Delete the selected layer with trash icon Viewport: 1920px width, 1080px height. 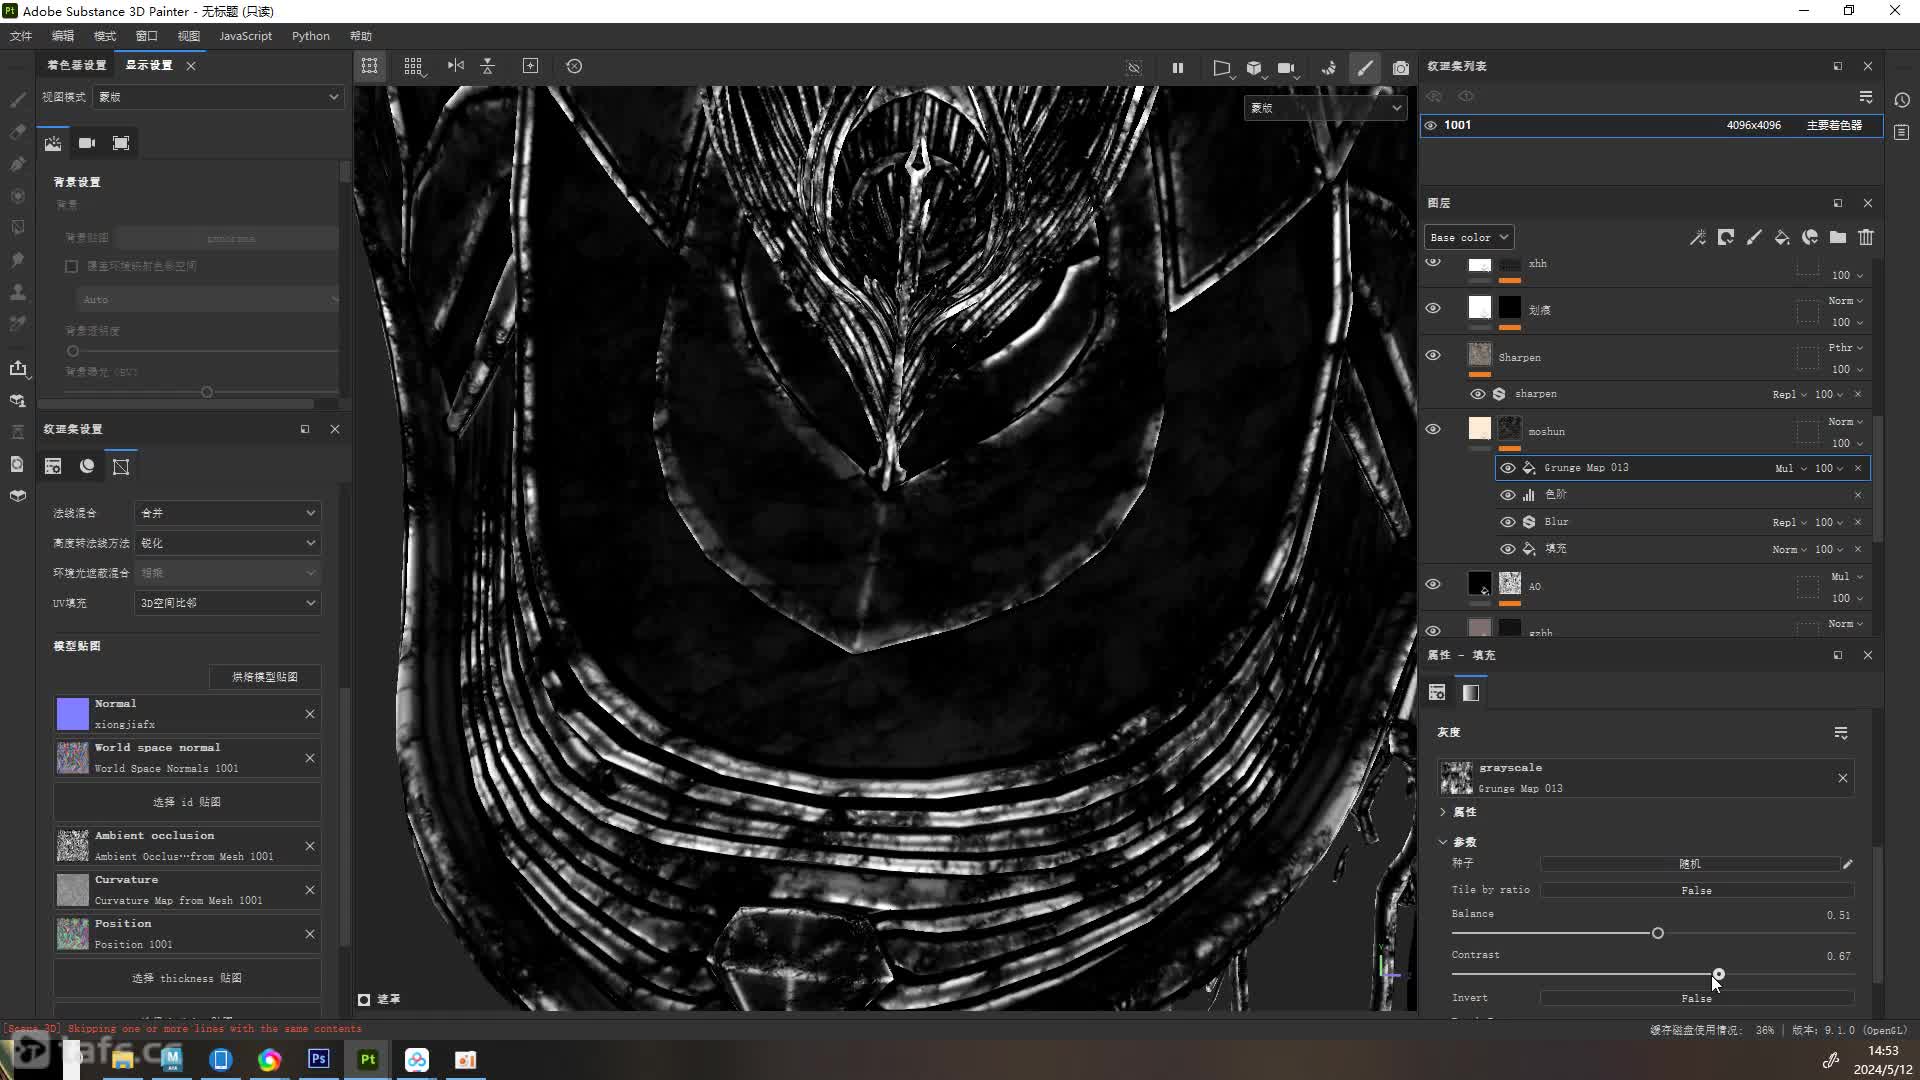coord(1866,237)
